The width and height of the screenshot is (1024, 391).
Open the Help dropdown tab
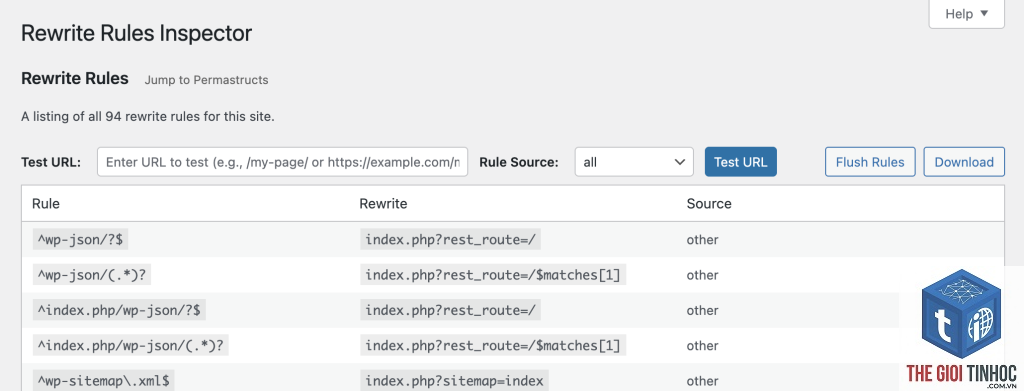[966, 14]
